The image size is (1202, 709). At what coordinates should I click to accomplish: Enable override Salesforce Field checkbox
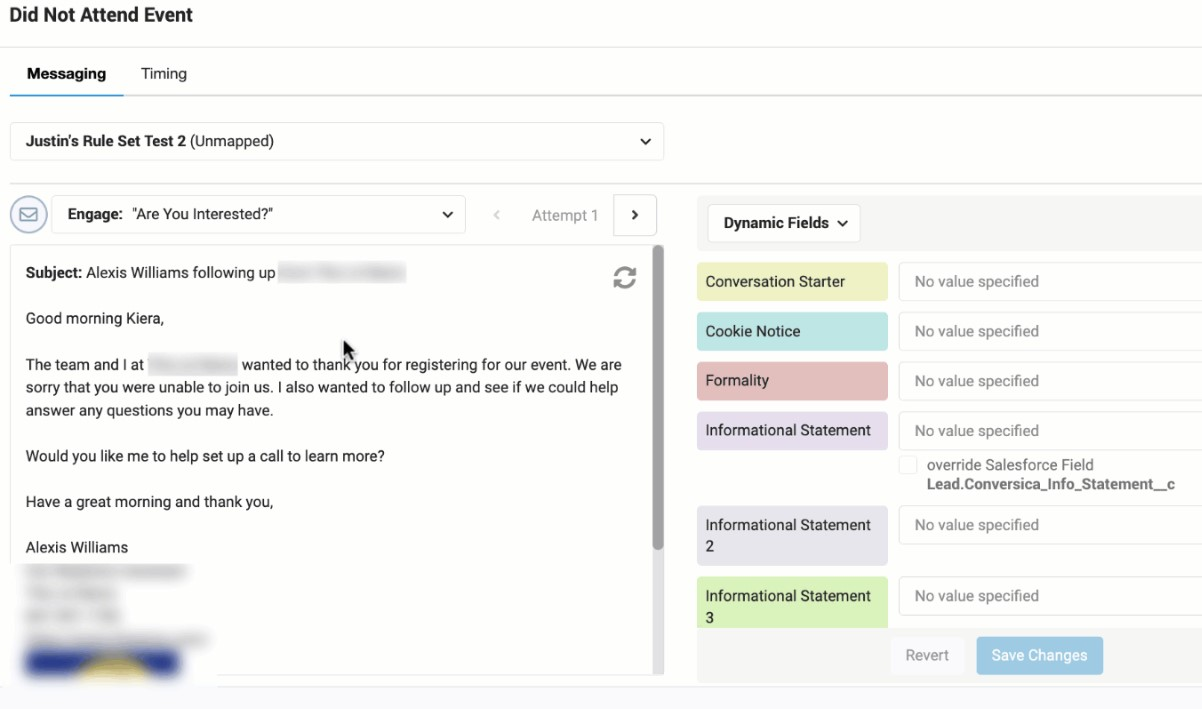coord(908,465)
